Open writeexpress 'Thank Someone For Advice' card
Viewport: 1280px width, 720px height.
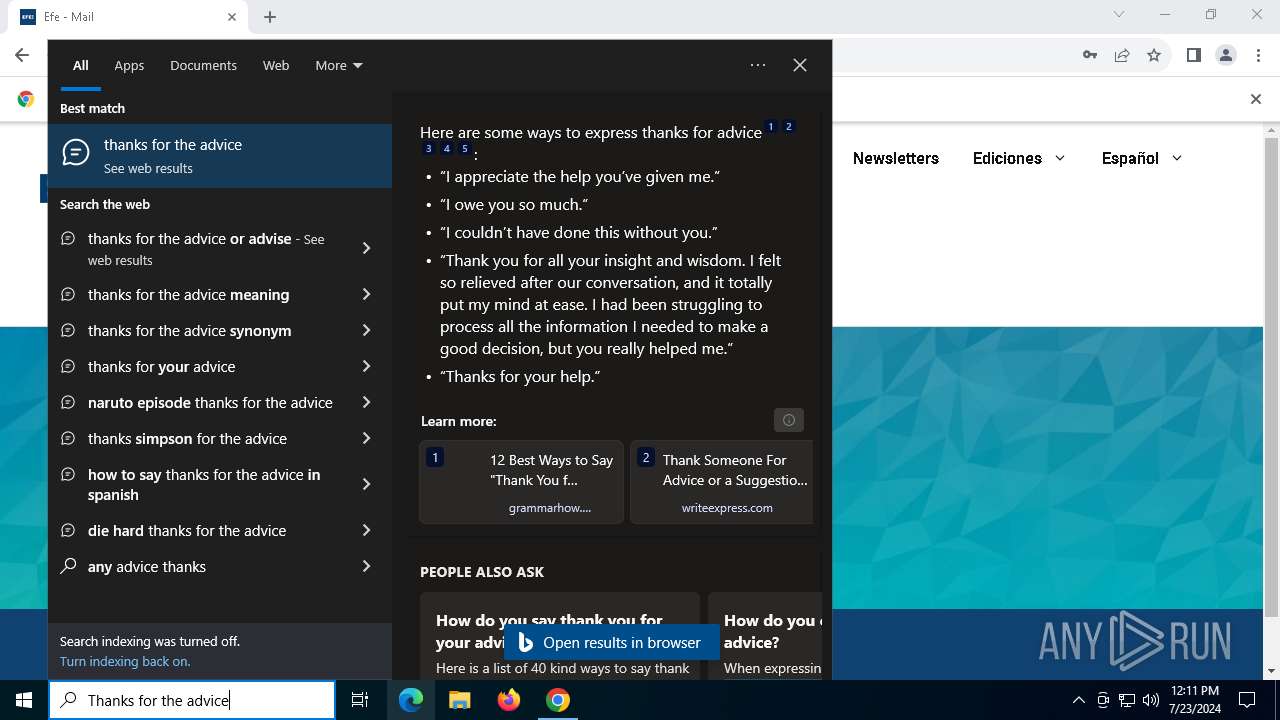pos(722,482)
